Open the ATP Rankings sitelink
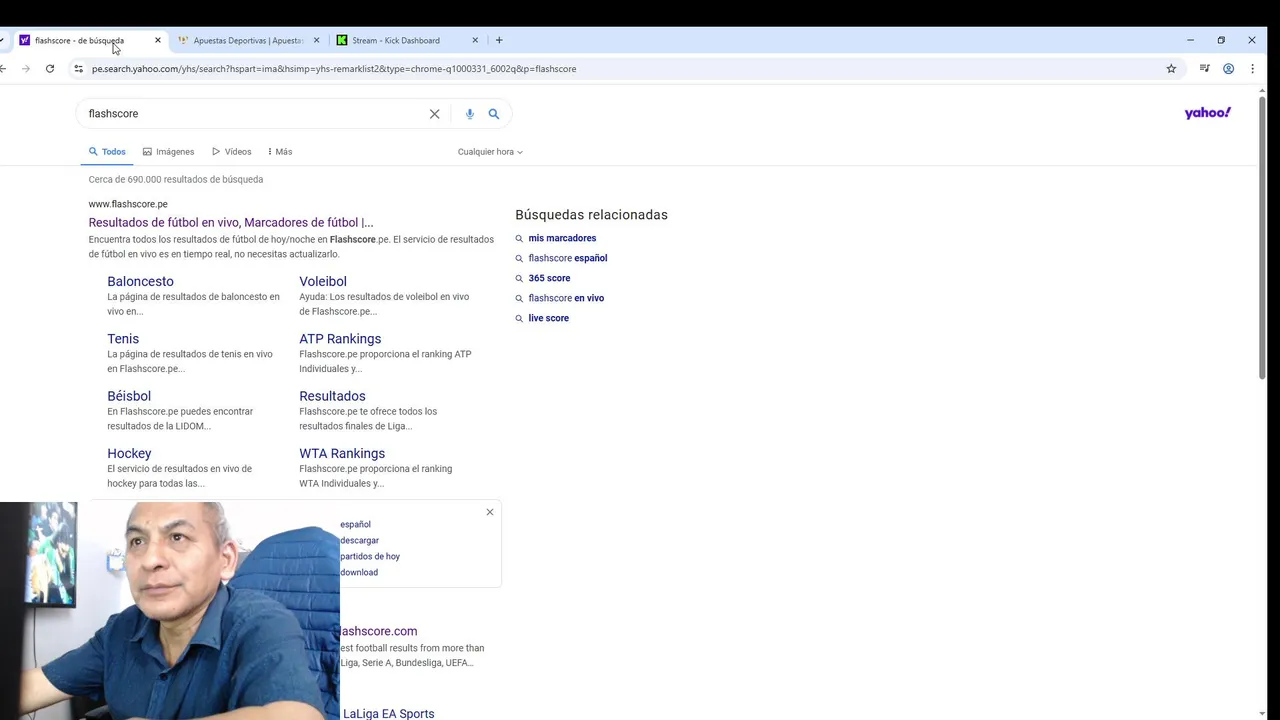This screenshot has height=720, width=1280. (340, 339)
